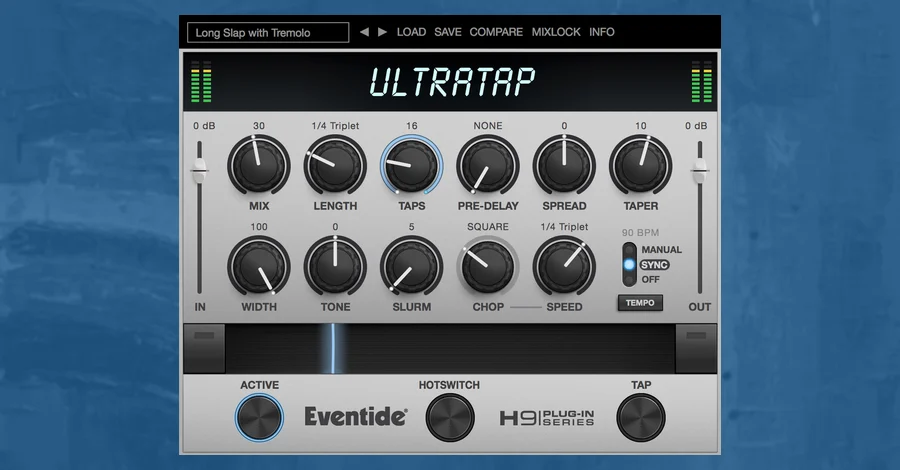Viewport: 900px width, 470px height.
Task: Click WIDTH value 100
Action: point(259,227)
